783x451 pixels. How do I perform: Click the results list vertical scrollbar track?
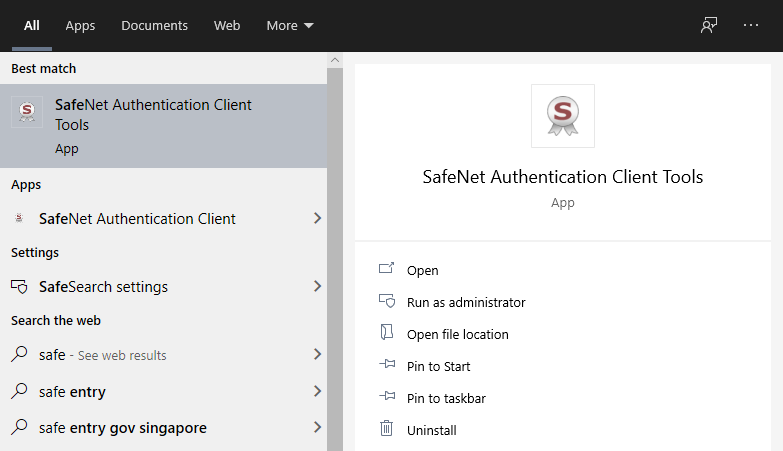coord(335,259)
